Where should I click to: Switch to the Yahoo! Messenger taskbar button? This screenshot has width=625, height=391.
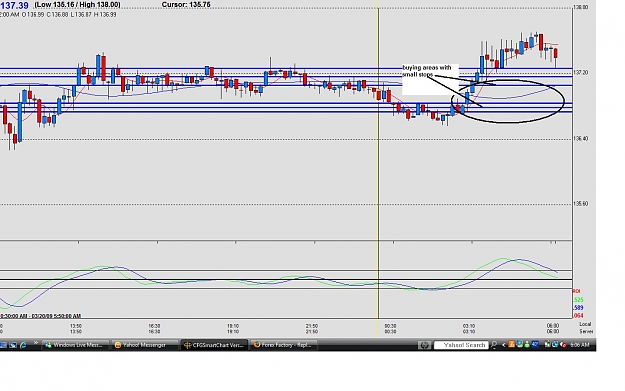(144, 345)
